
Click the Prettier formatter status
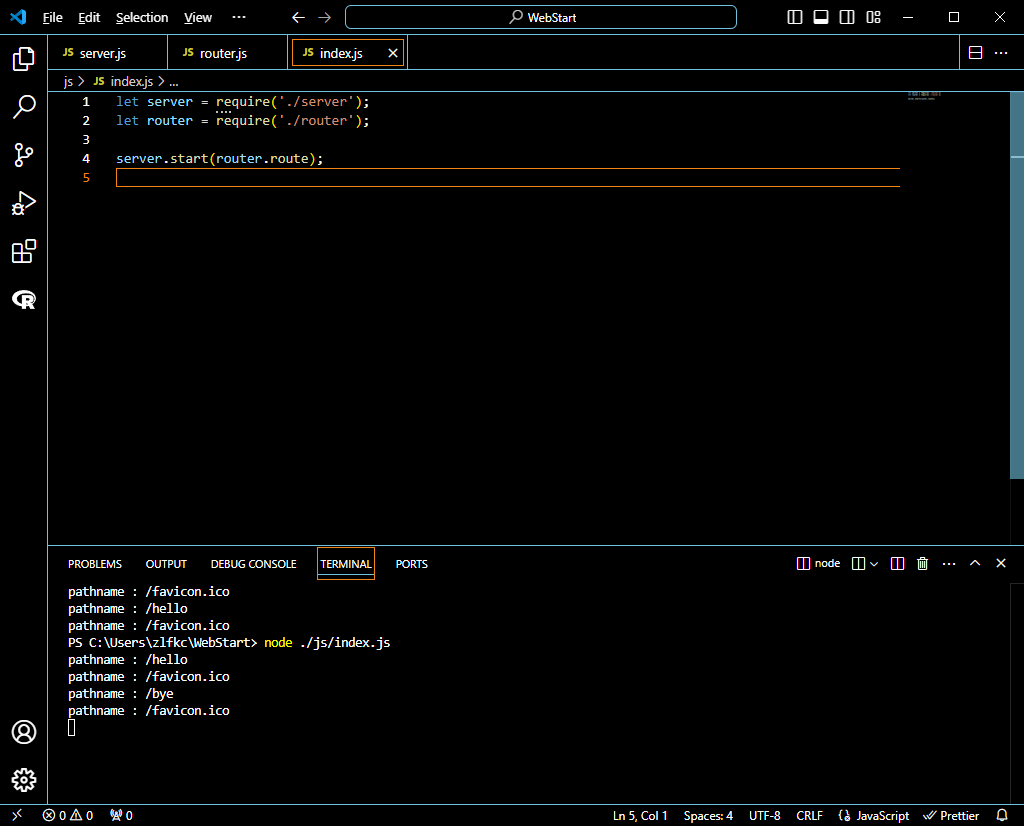(951, 816)
